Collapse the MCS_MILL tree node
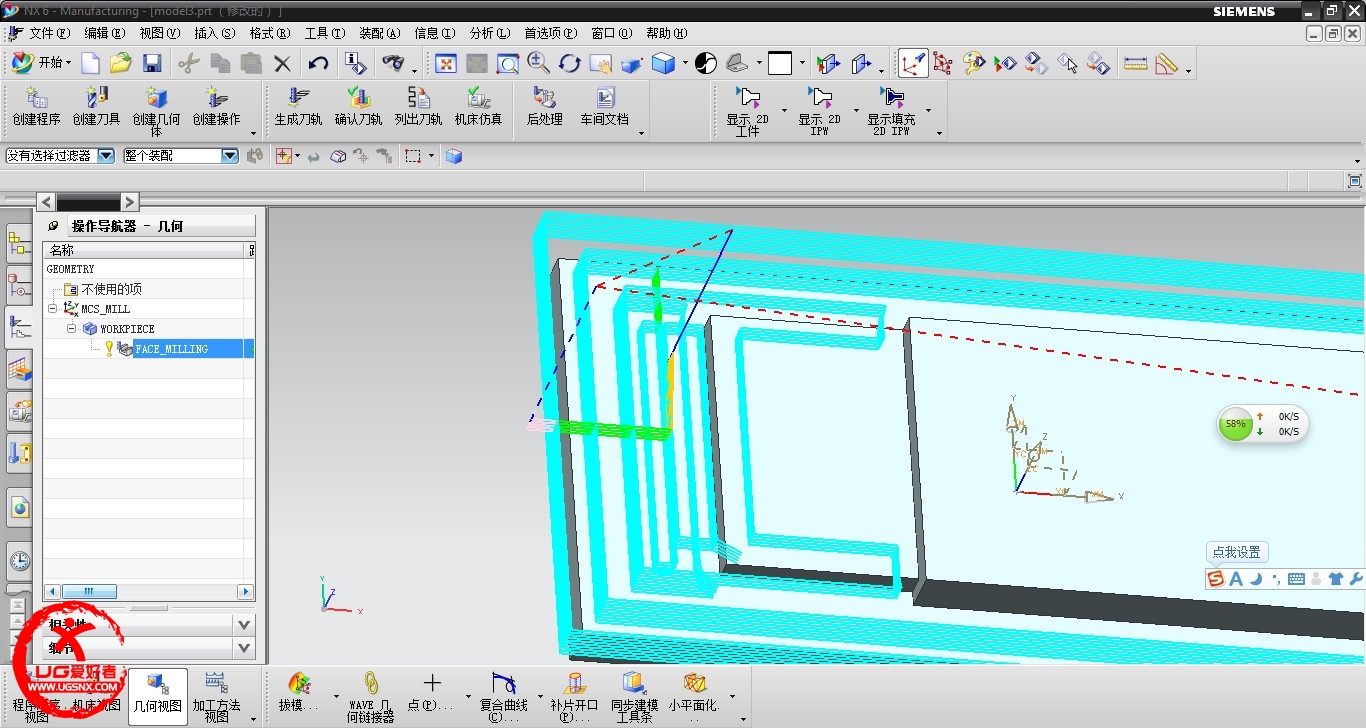Screen dimensions: 1366x728 [52, 309]
